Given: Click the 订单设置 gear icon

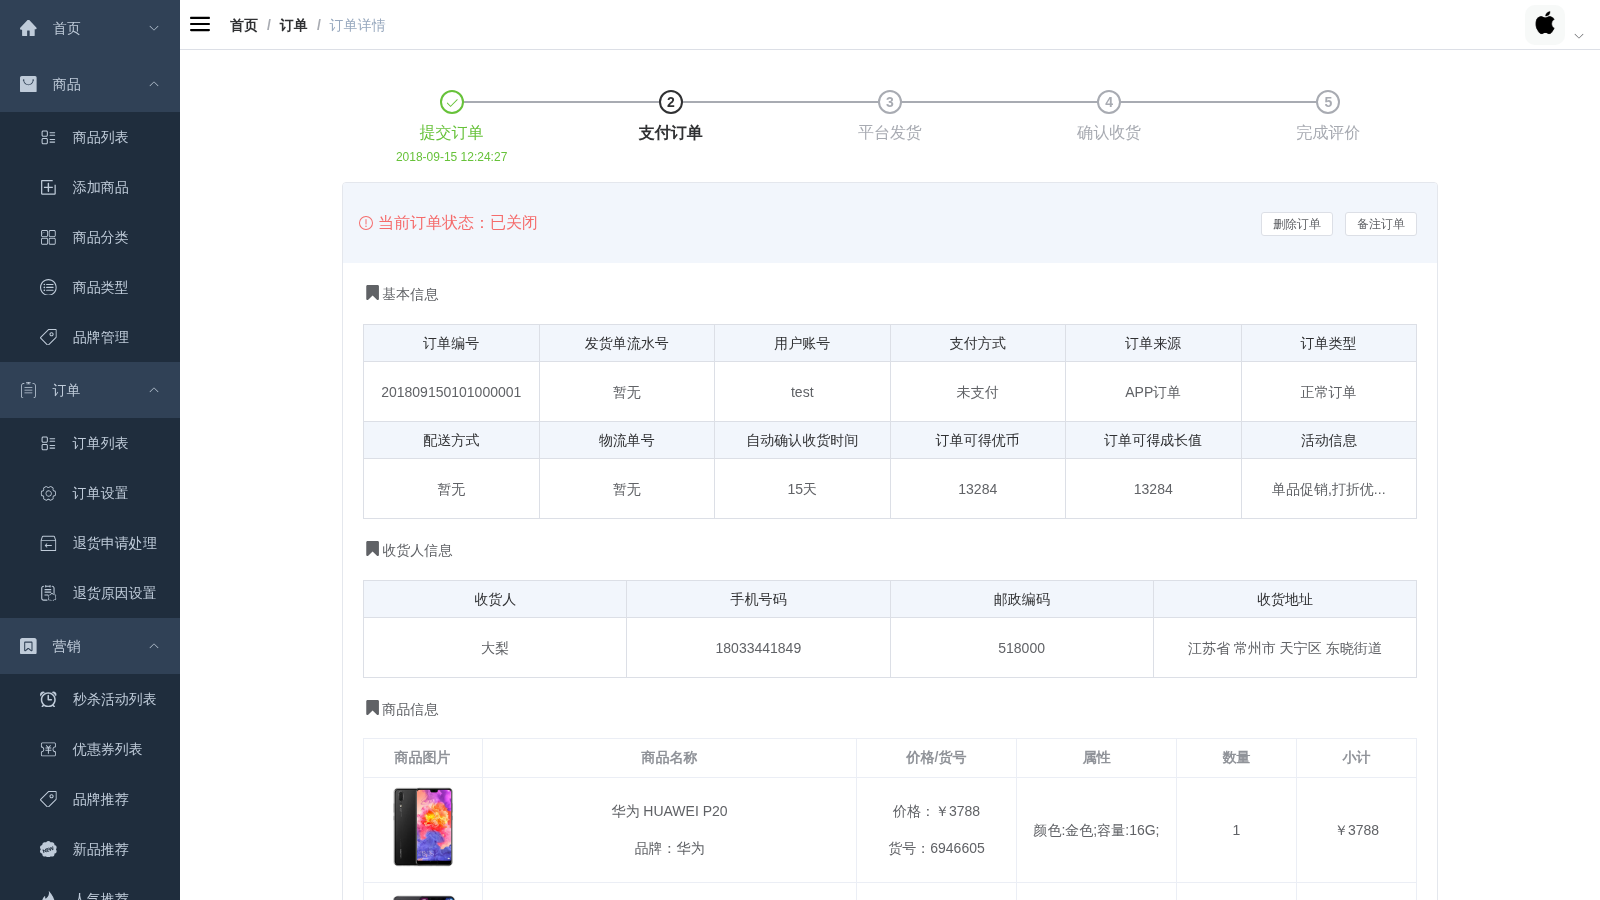Looking at the screenshot, I should [48, 493].
